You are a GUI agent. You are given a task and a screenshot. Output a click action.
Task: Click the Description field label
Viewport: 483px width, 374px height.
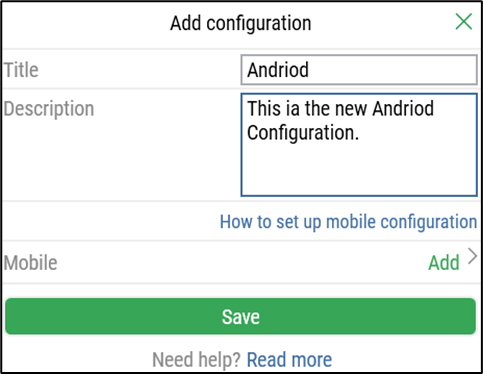coord(49,109)
